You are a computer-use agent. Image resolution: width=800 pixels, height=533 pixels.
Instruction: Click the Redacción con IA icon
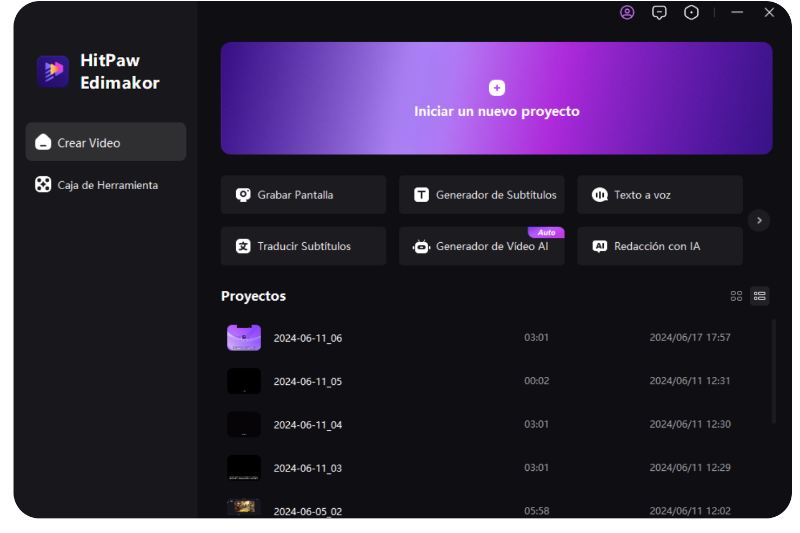[599, 246]
